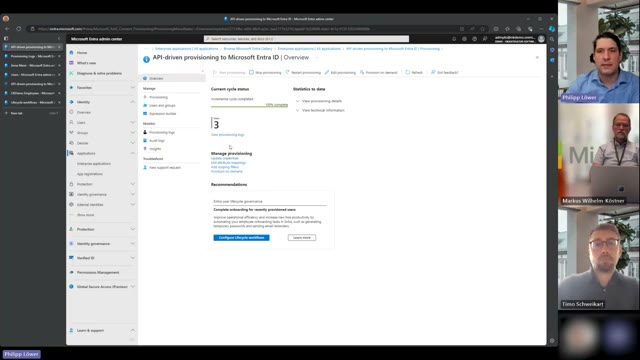
Task: Open Provisioning under Manage
Action: click(x=158, y=97)
